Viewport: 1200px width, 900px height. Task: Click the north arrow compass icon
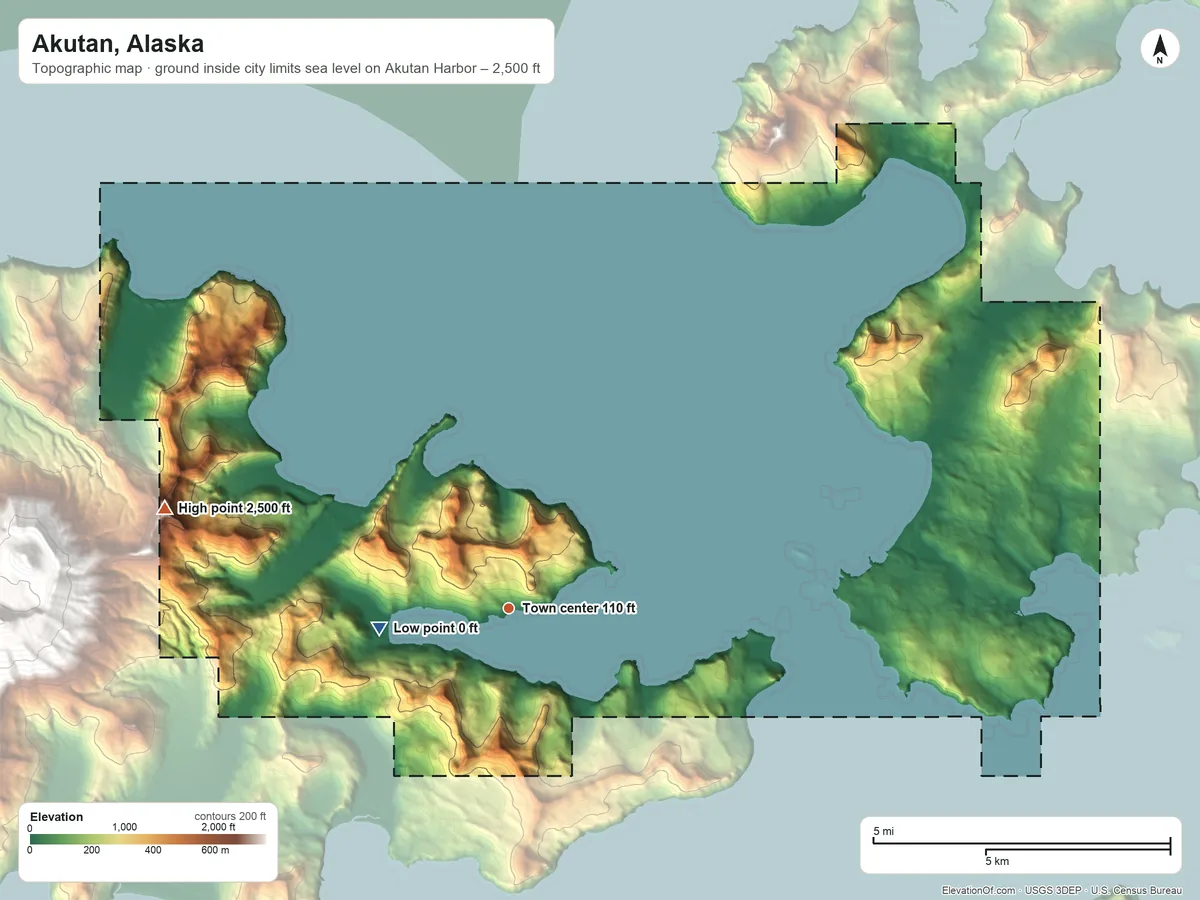(1159, 49)
